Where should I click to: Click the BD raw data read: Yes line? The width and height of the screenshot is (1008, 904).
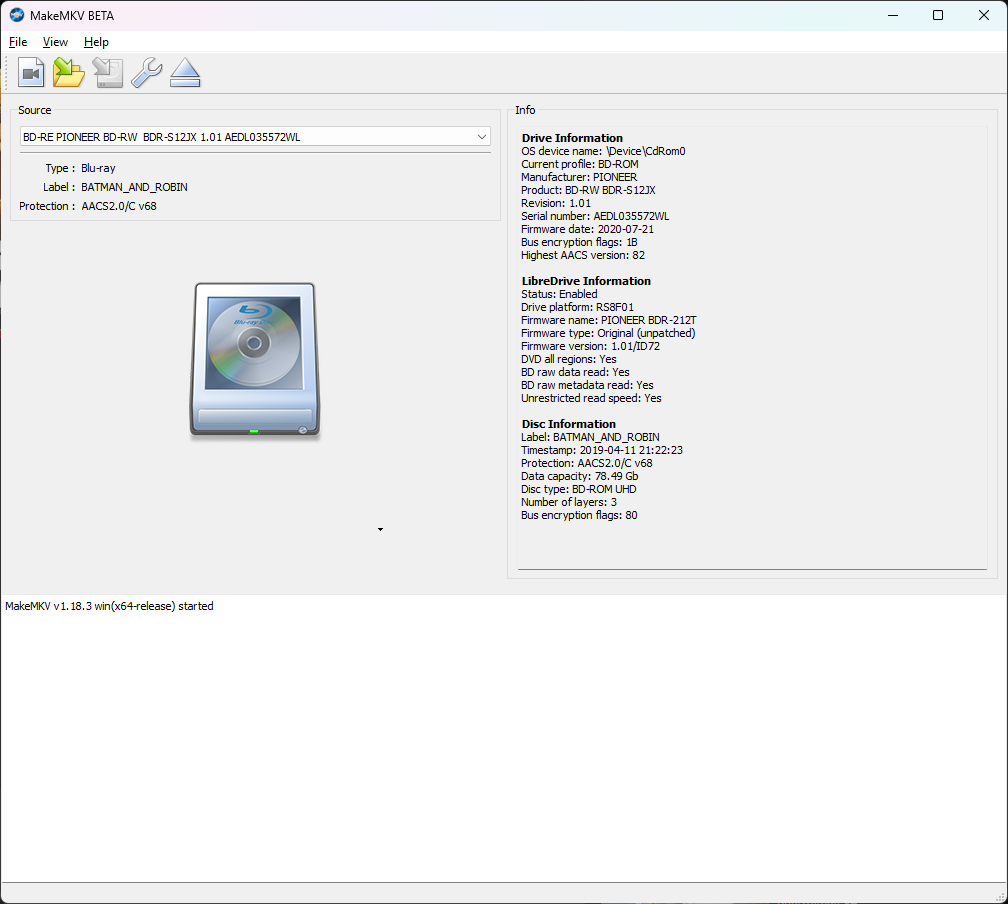tap(575, 372)
